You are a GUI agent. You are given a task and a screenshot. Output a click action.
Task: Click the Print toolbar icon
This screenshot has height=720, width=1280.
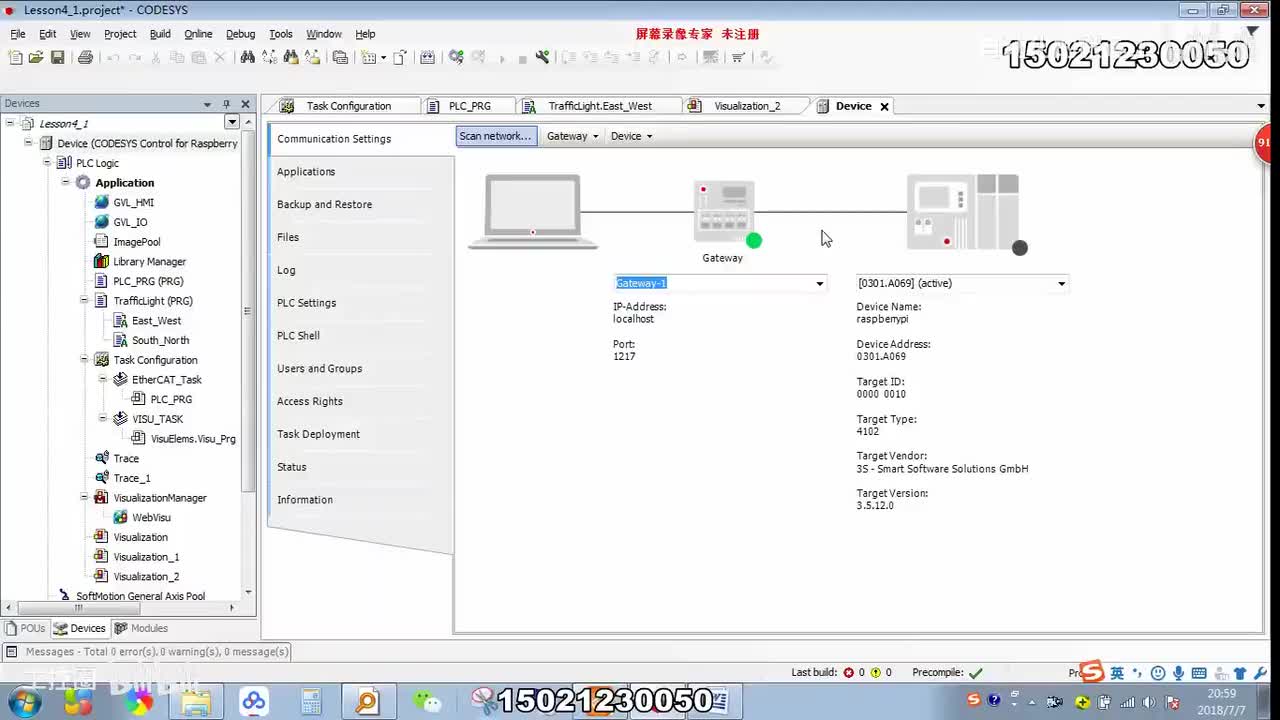click(x=85, y=57)
